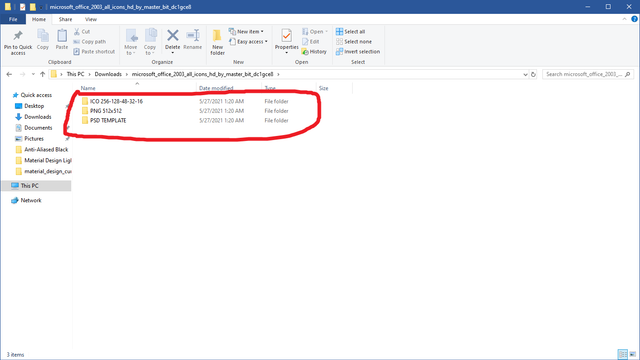This screenshot has width=640, height=360.
Task: Go up one folder level
Action: (x=42, y=74)
